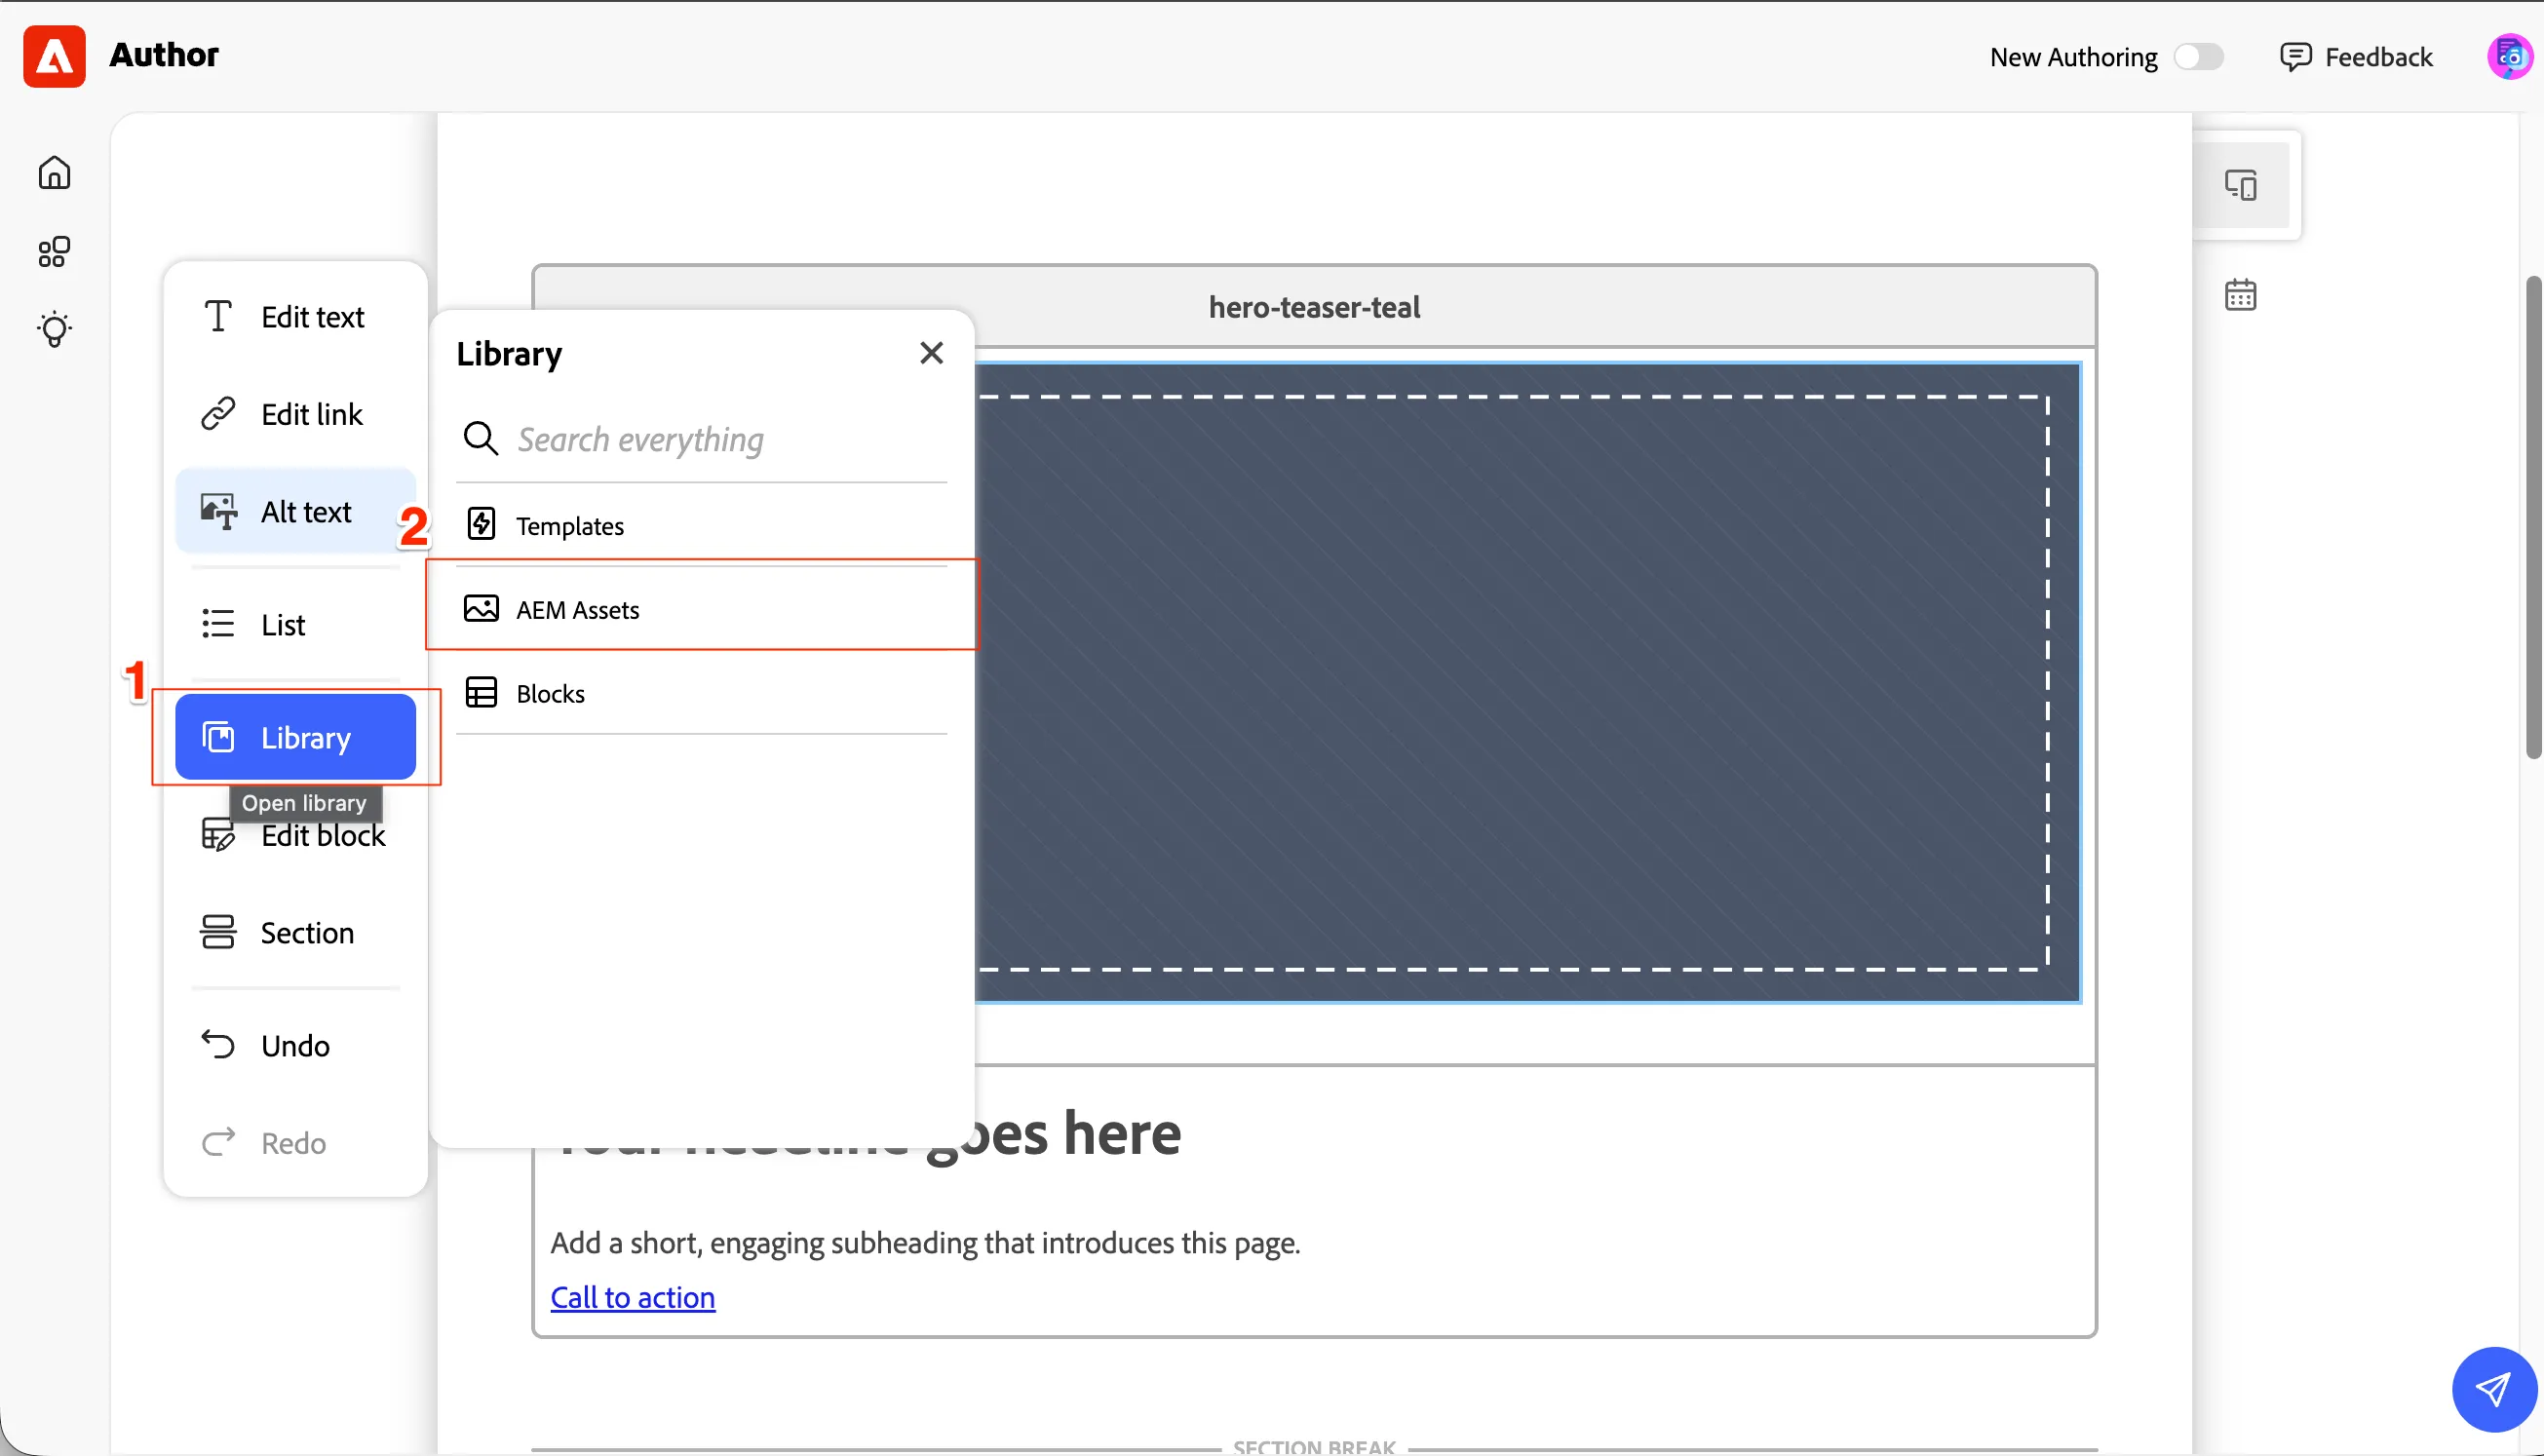Click the lightbulb ideas icon
The image size is (2544, 1456).
(x=54, y=330)
